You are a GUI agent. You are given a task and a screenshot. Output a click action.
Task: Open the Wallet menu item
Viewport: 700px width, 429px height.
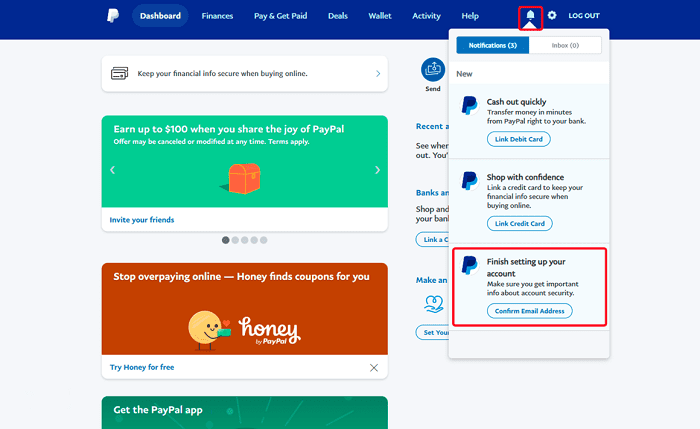coord(380,16)
